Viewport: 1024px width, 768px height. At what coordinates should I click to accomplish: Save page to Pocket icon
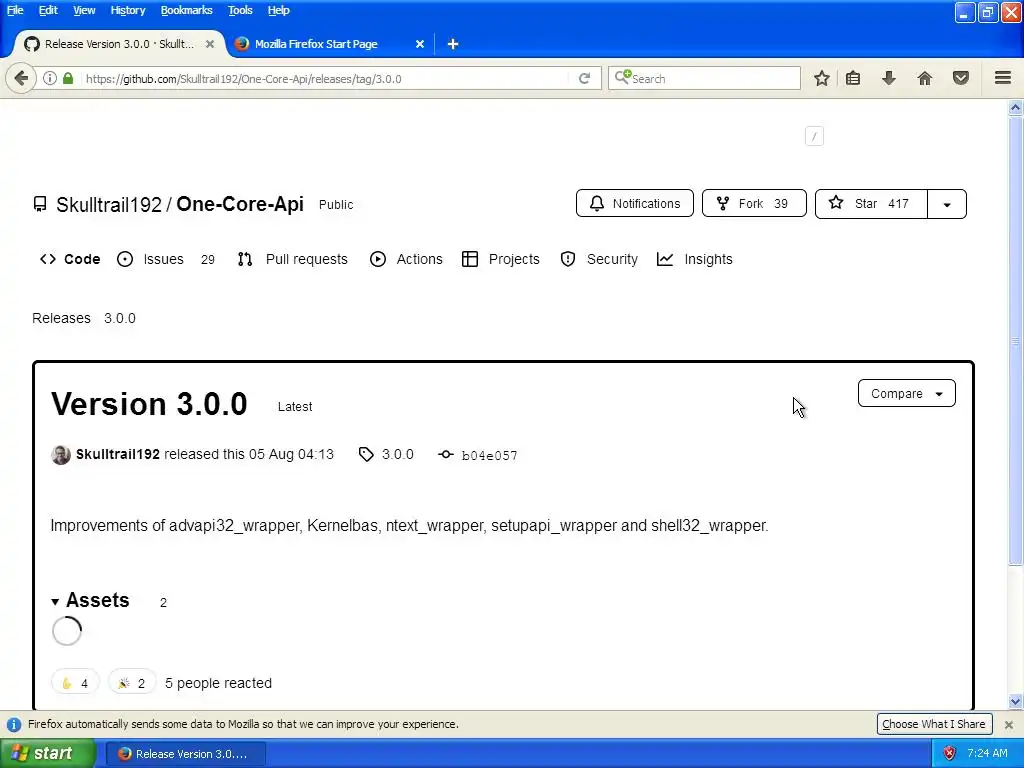961,78
